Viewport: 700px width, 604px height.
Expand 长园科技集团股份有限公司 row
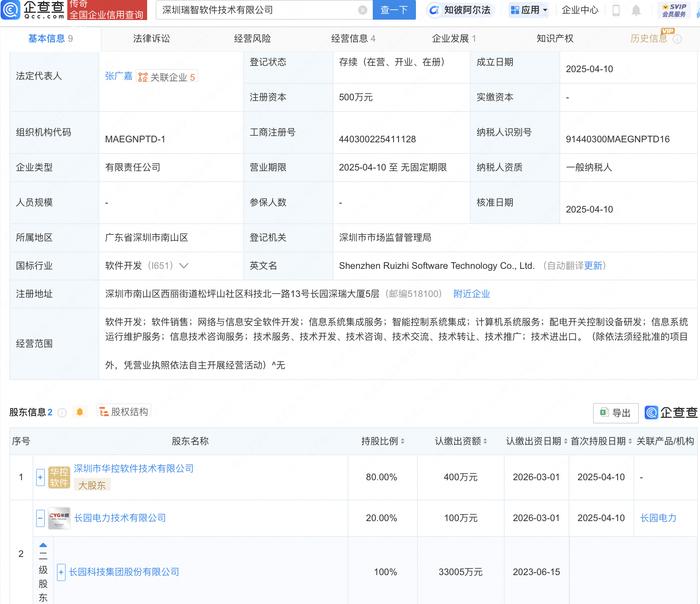point(61,572)
